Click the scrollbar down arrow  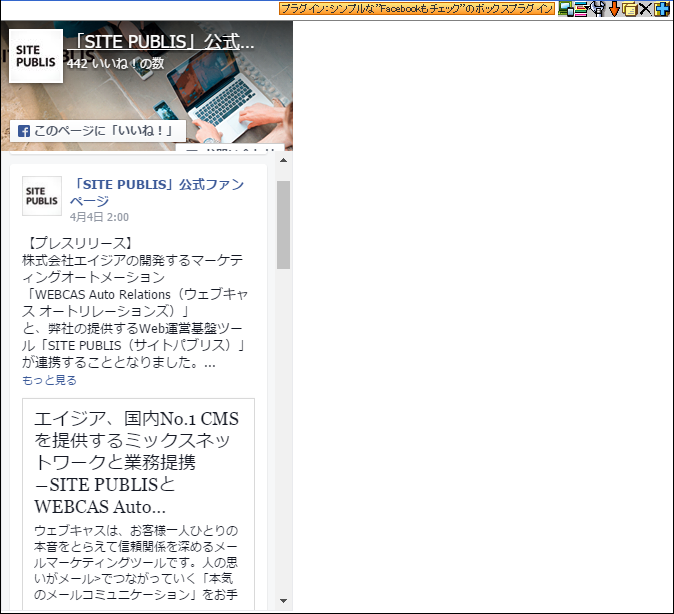coord(284,600)
